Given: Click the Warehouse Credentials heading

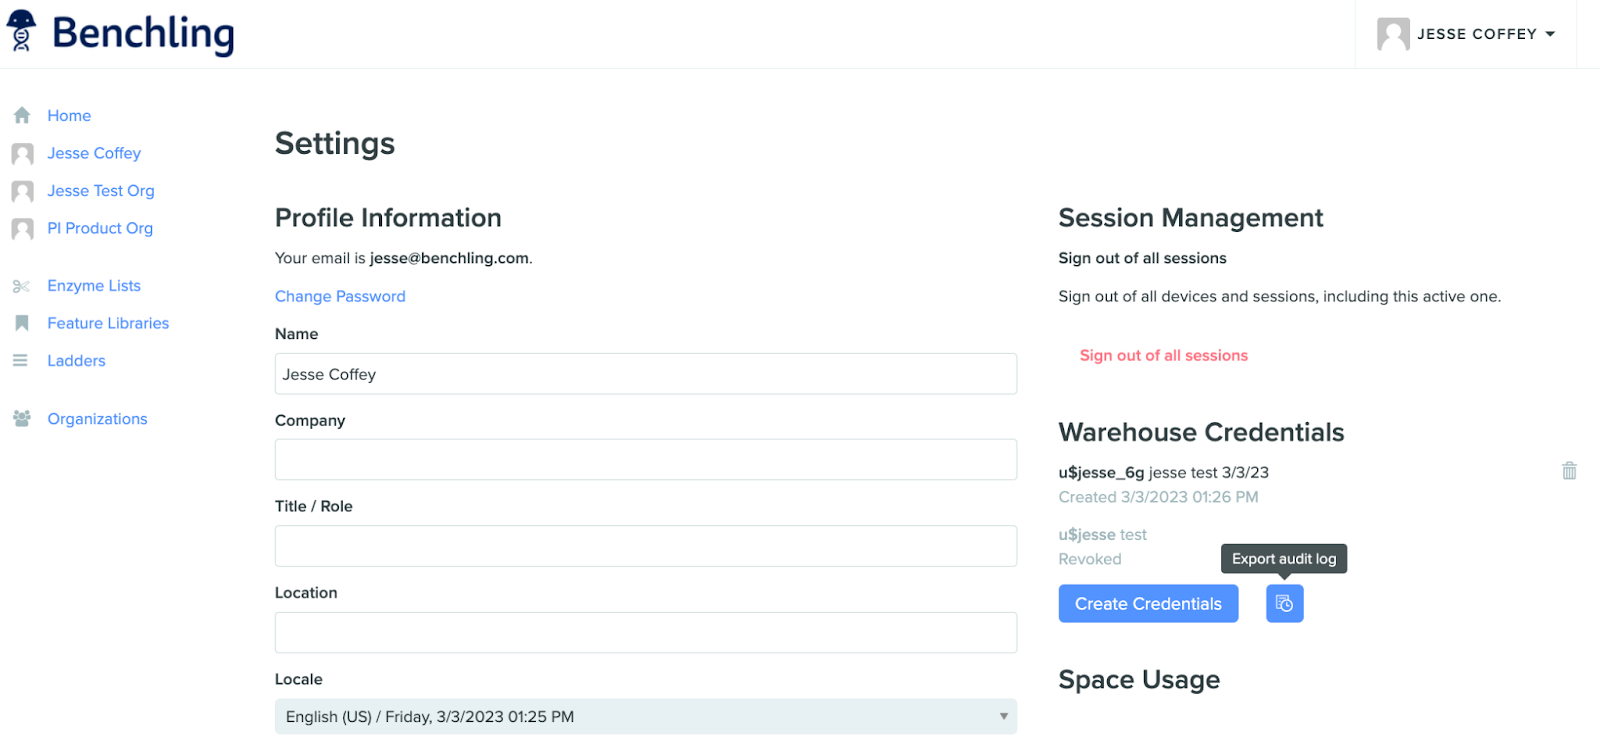Looking at the screenshot, I should (x=1201, y=432).
